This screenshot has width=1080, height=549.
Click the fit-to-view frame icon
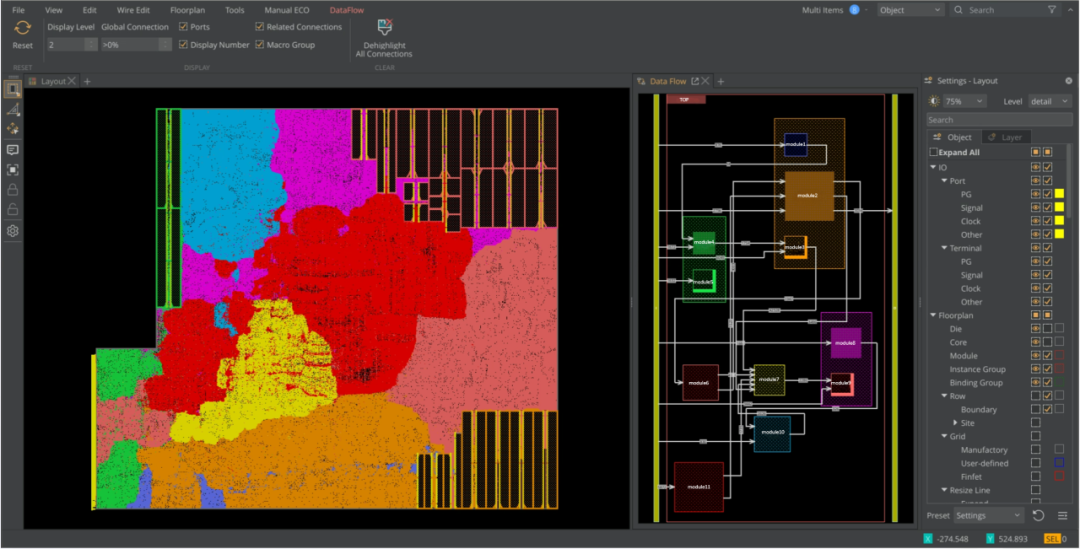point(12,169)
